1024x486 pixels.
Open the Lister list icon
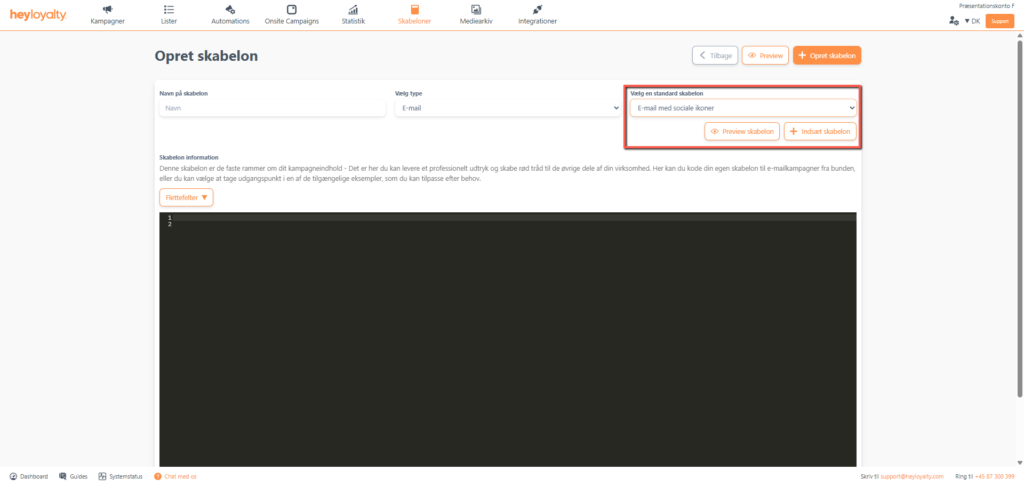tap(169, 10)
